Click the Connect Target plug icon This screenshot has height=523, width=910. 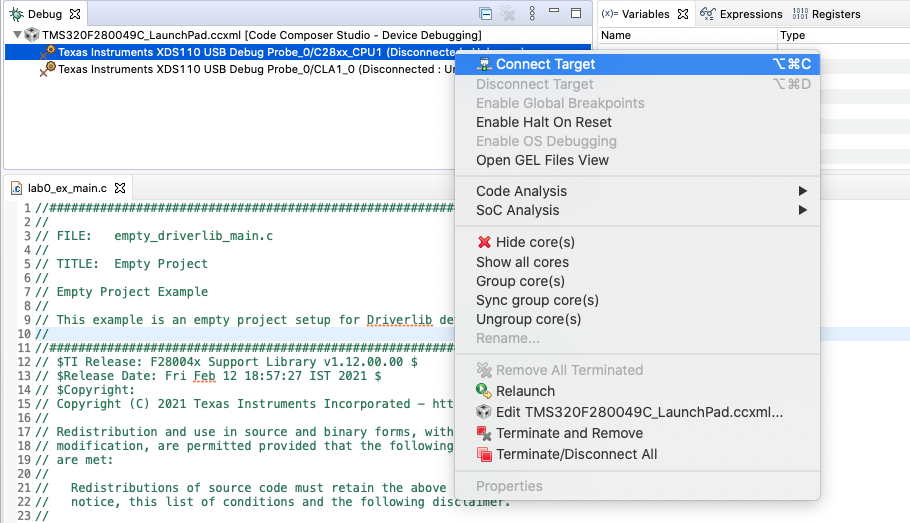(484, 64)
